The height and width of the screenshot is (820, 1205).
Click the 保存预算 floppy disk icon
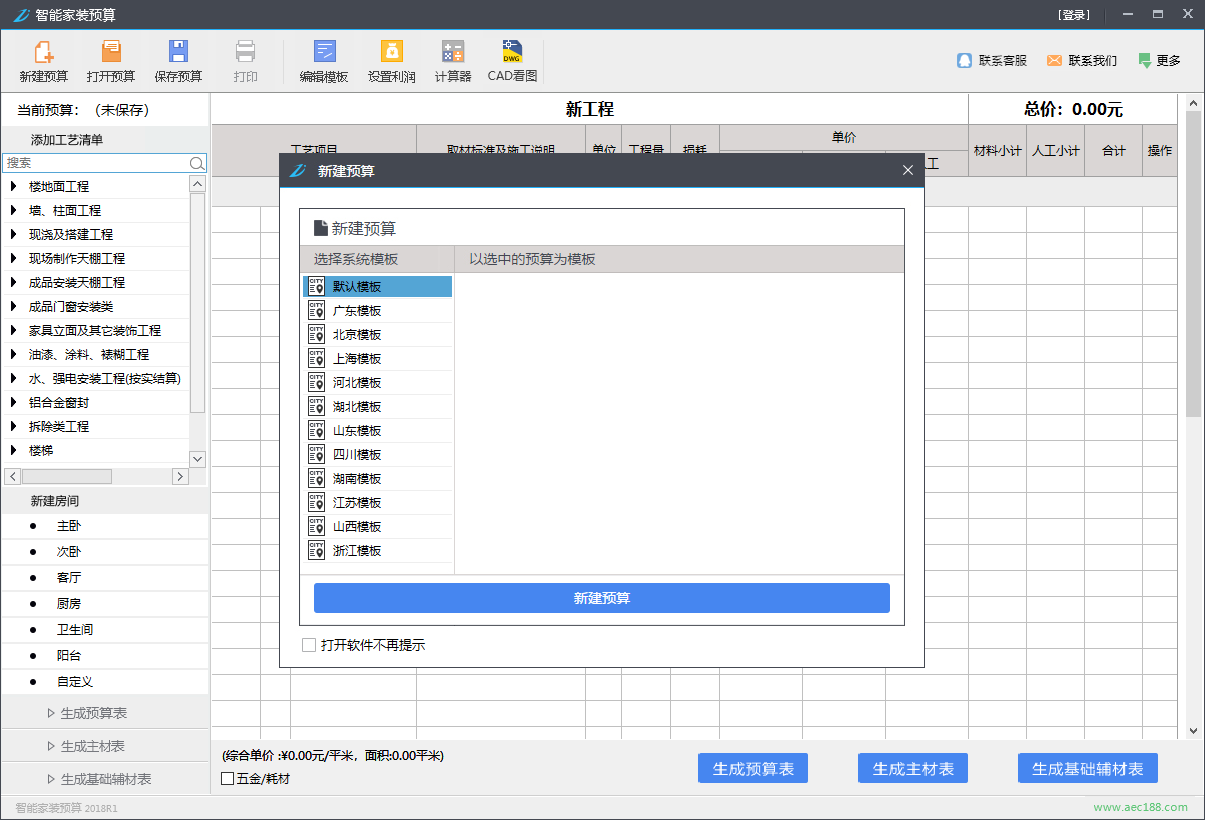click(x=178, y=52)
